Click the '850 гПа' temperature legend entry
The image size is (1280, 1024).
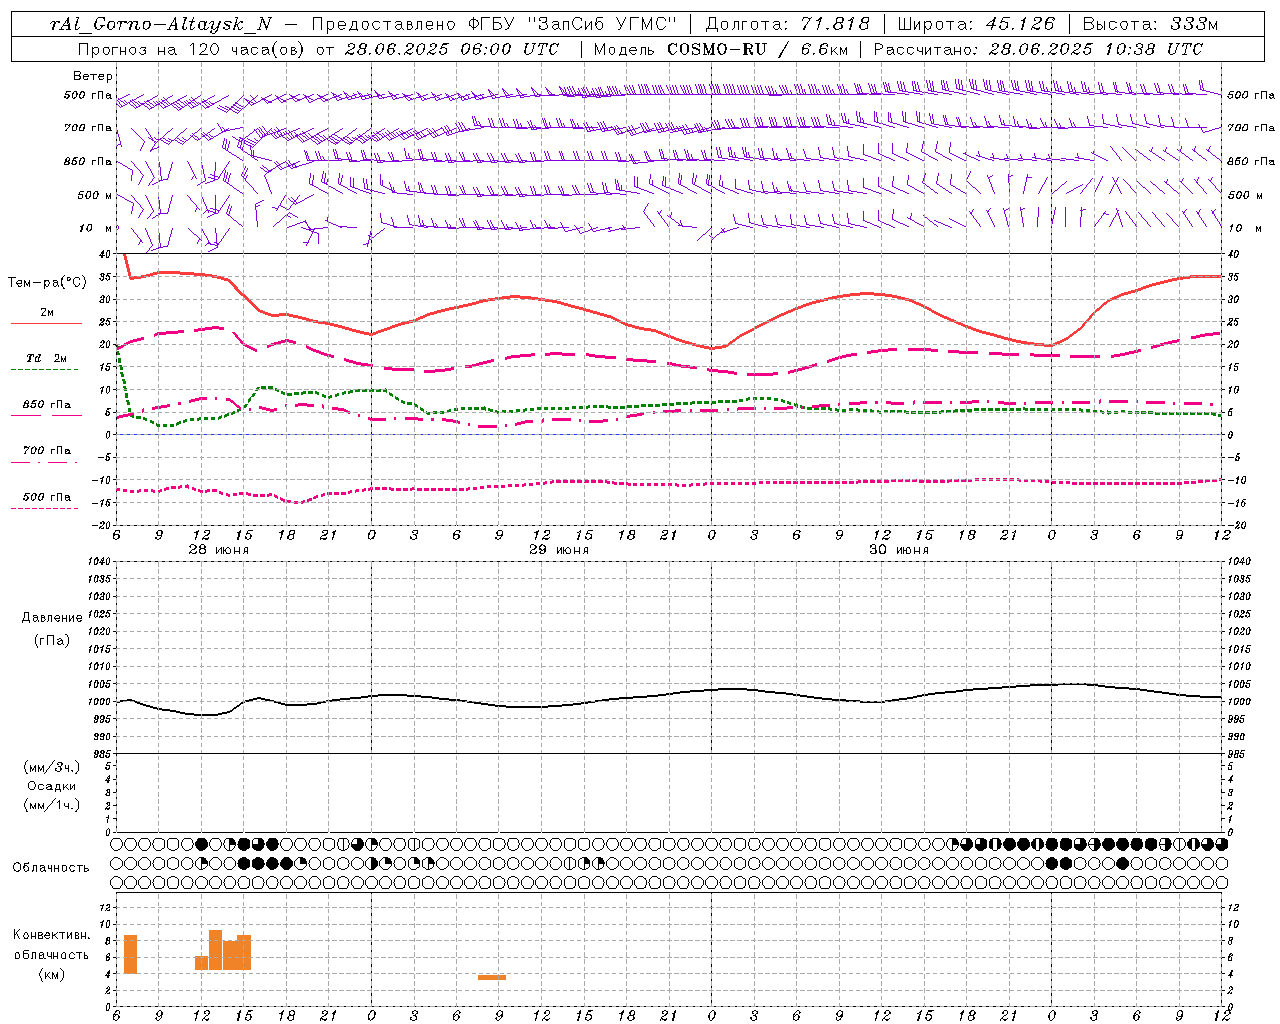tap(47, 405)
